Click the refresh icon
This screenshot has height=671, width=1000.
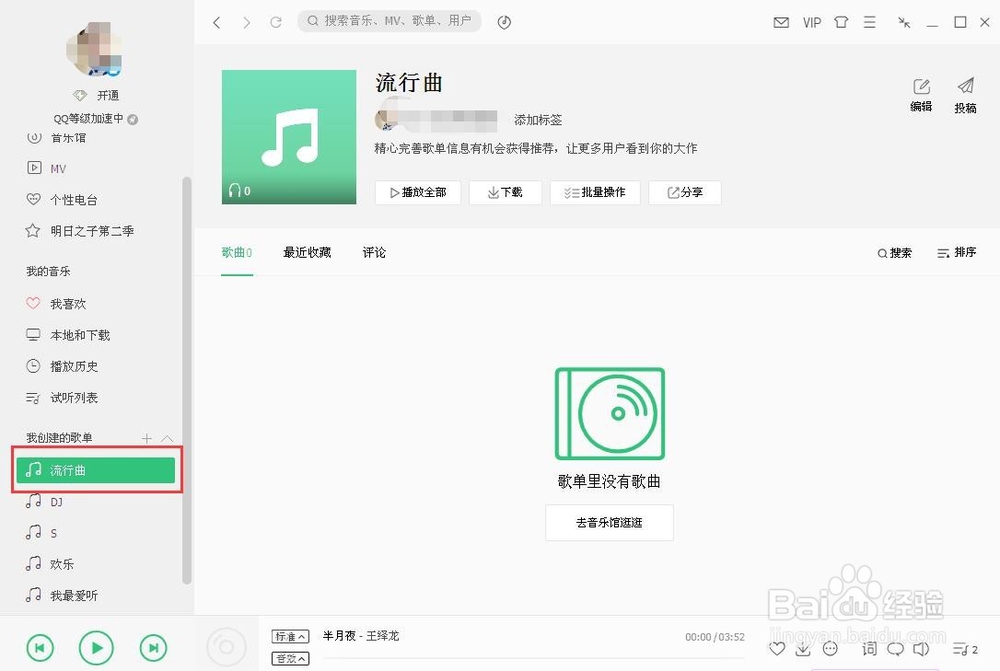(x=276, y=22)
